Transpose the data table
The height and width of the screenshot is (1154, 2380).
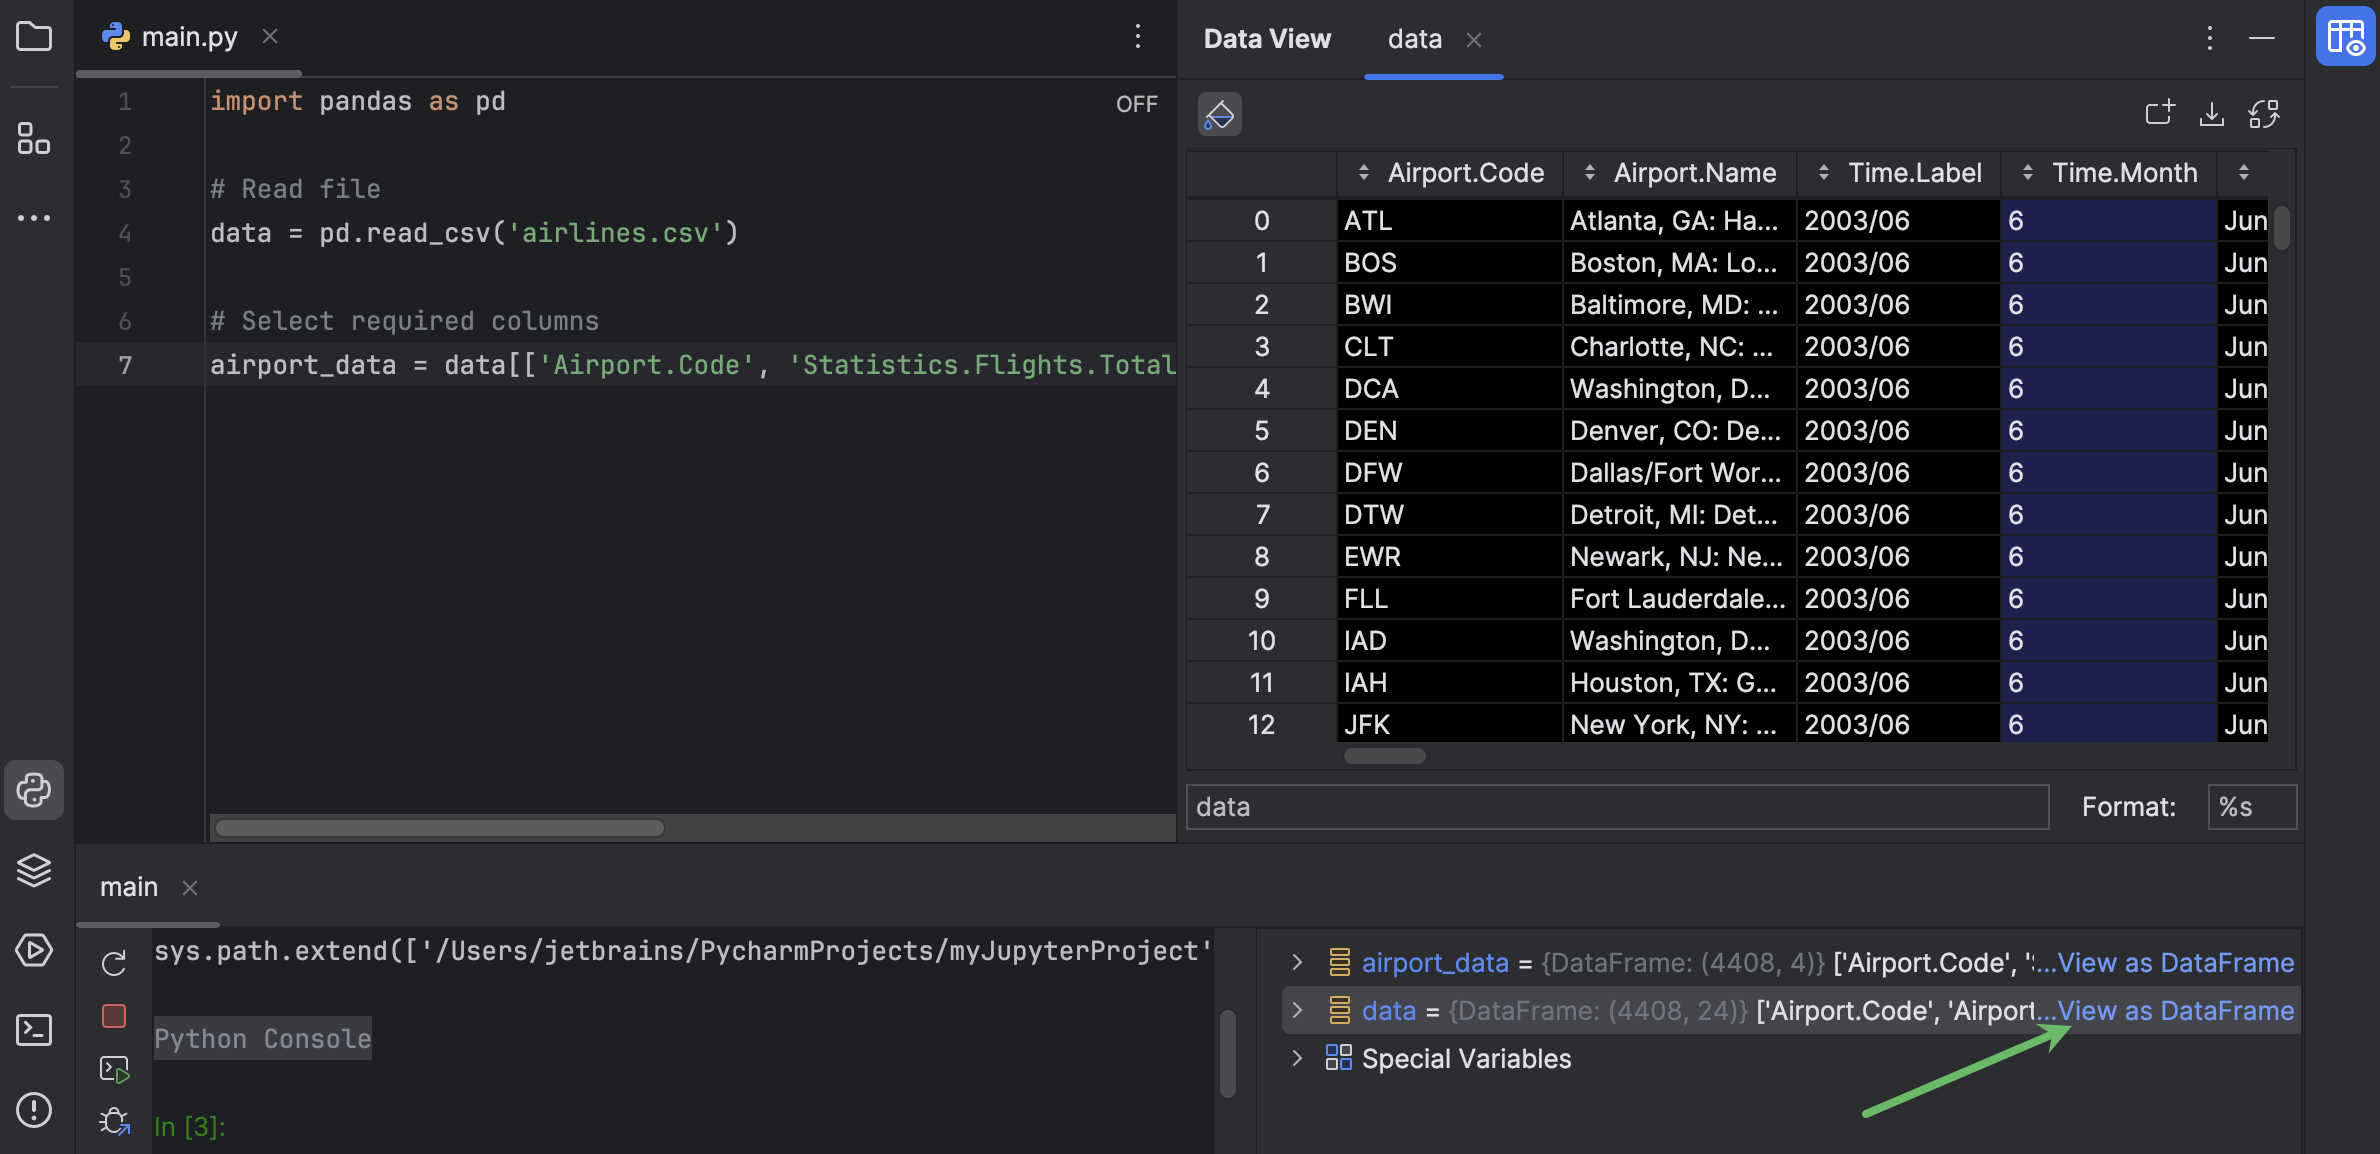pos(2265,113)
